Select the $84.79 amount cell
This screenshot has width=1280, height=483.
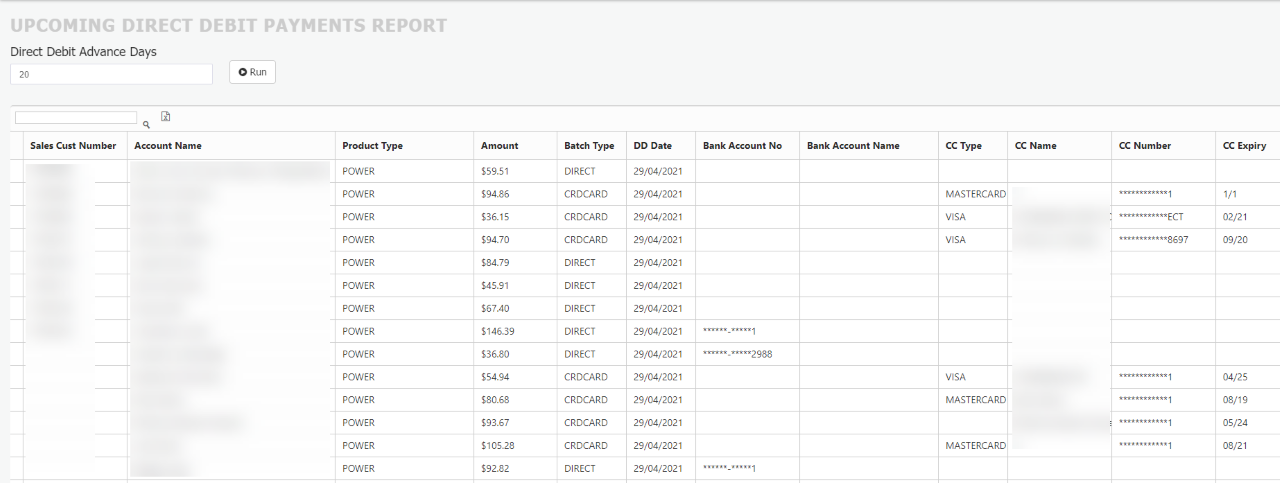[495, 263]
